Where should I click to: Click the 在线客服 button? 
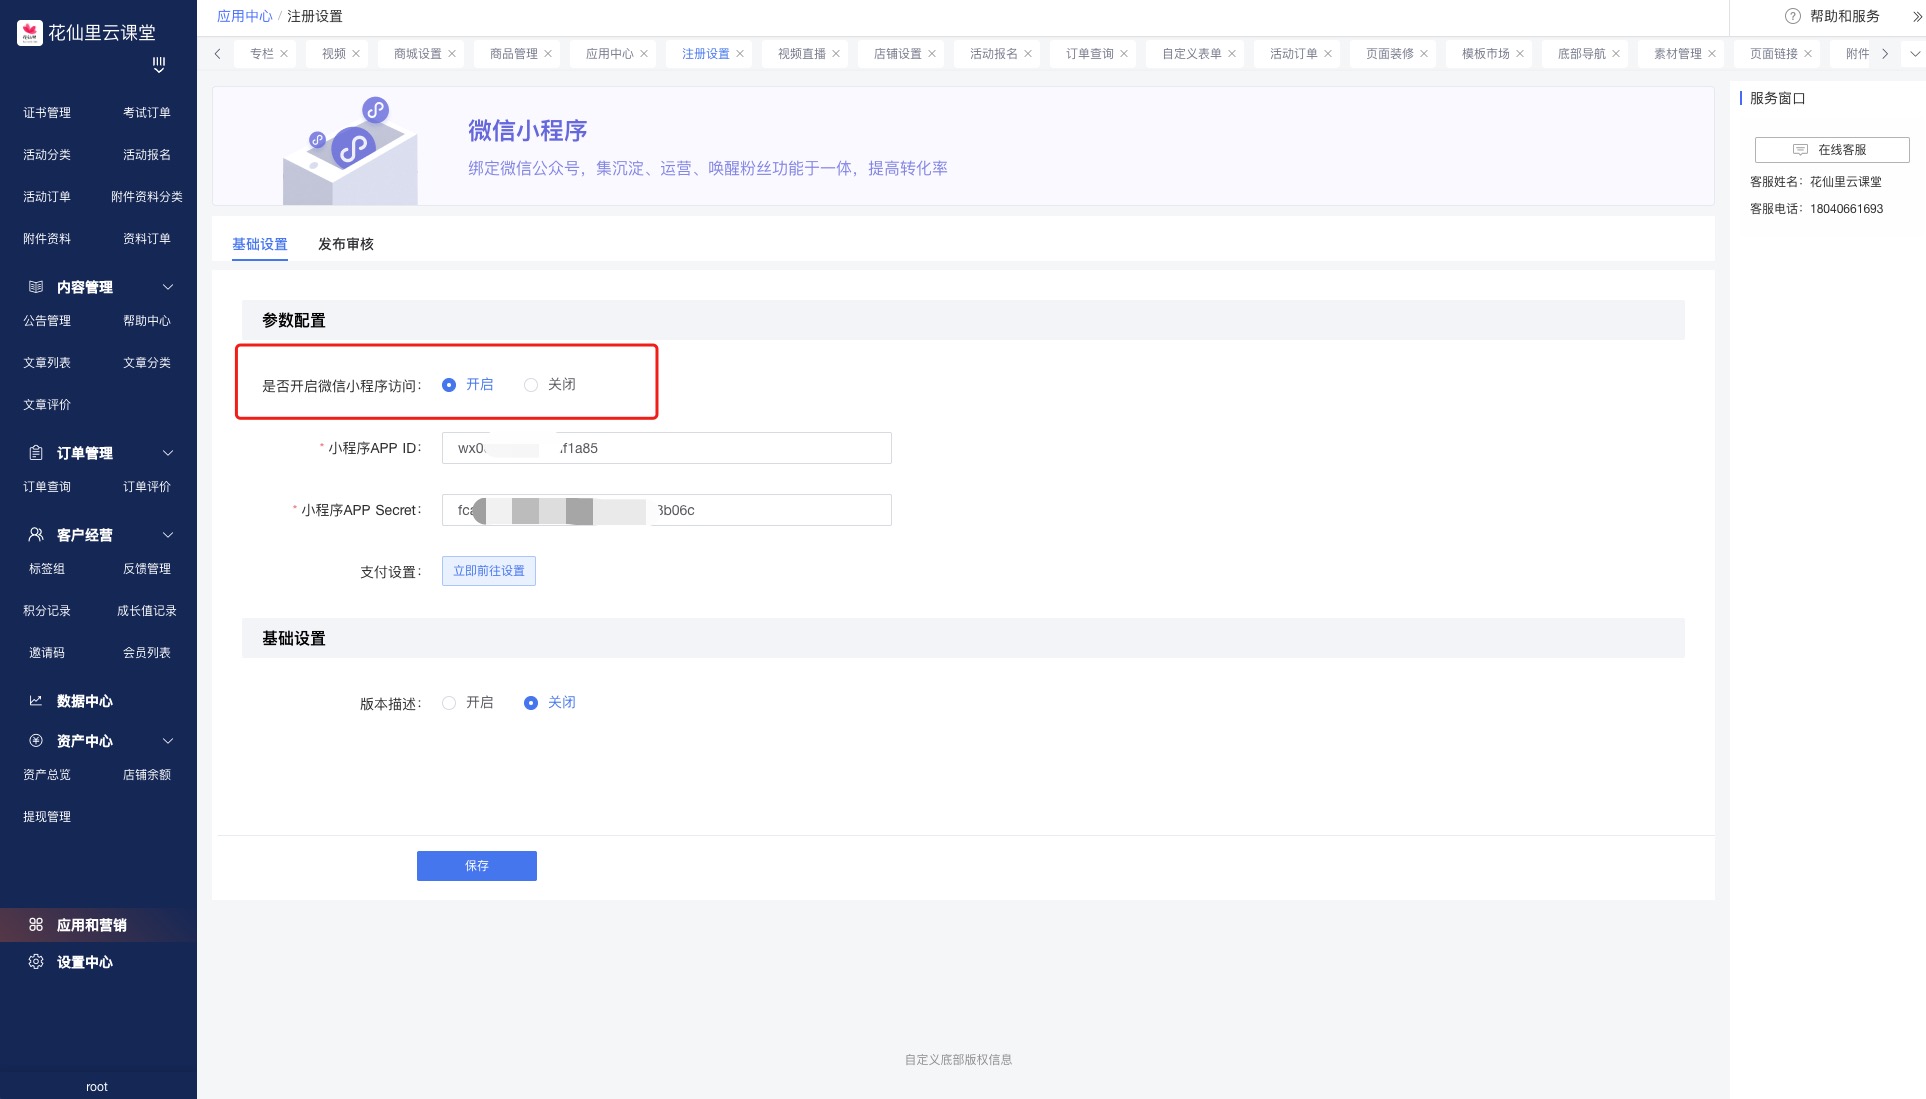click(x=1832, y=150)
